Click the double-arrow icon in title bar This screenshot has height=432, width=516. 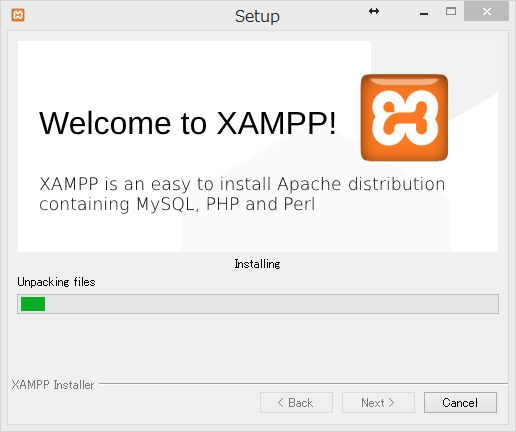(x=374, y=11)
